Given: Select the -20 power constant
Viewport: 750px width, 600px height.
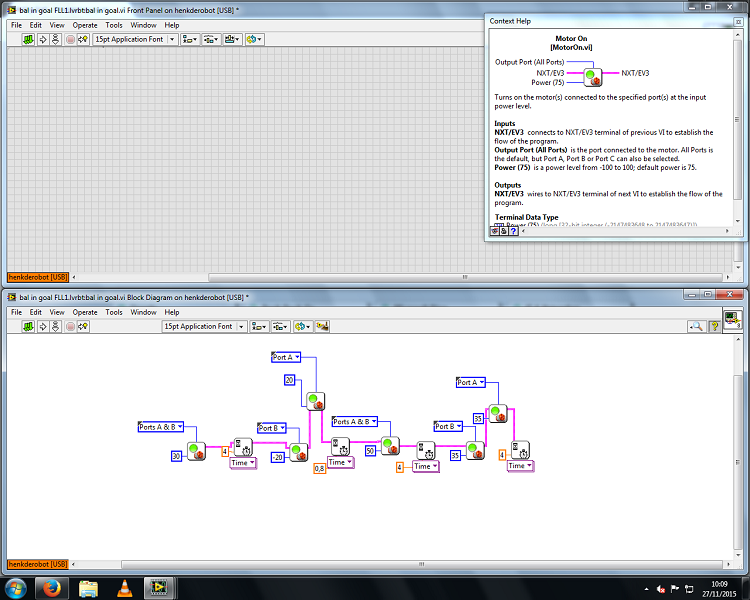Looking at the screenshot, I should 277,457.
